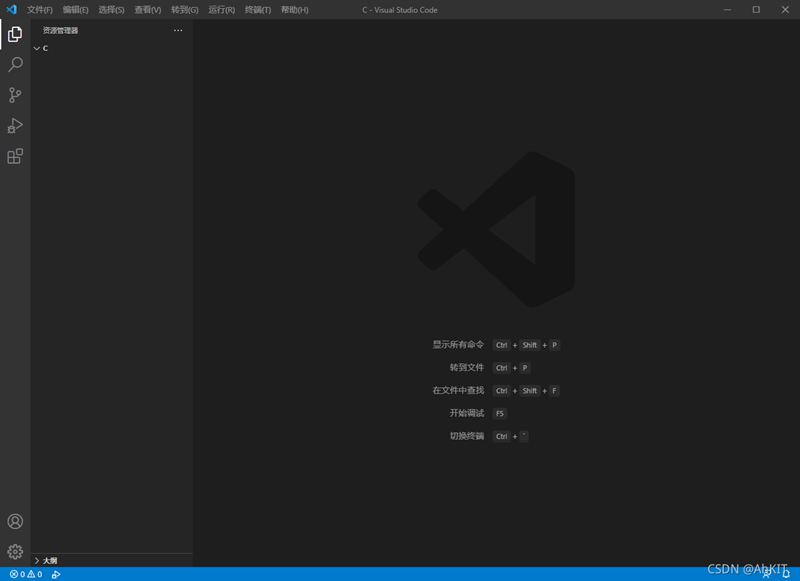Open the Search view icon
The width and height of the screenshot is (800, 581).
click(15, 65)
